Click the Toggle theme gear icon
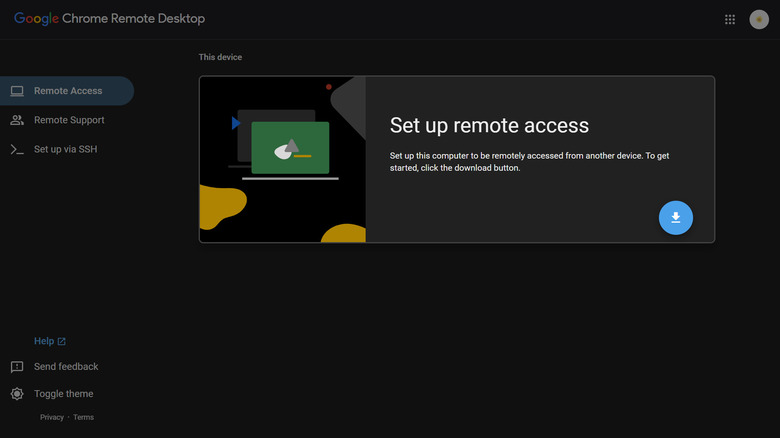Image resolution: width=780 pixels, height=438 pixels. 17,394
